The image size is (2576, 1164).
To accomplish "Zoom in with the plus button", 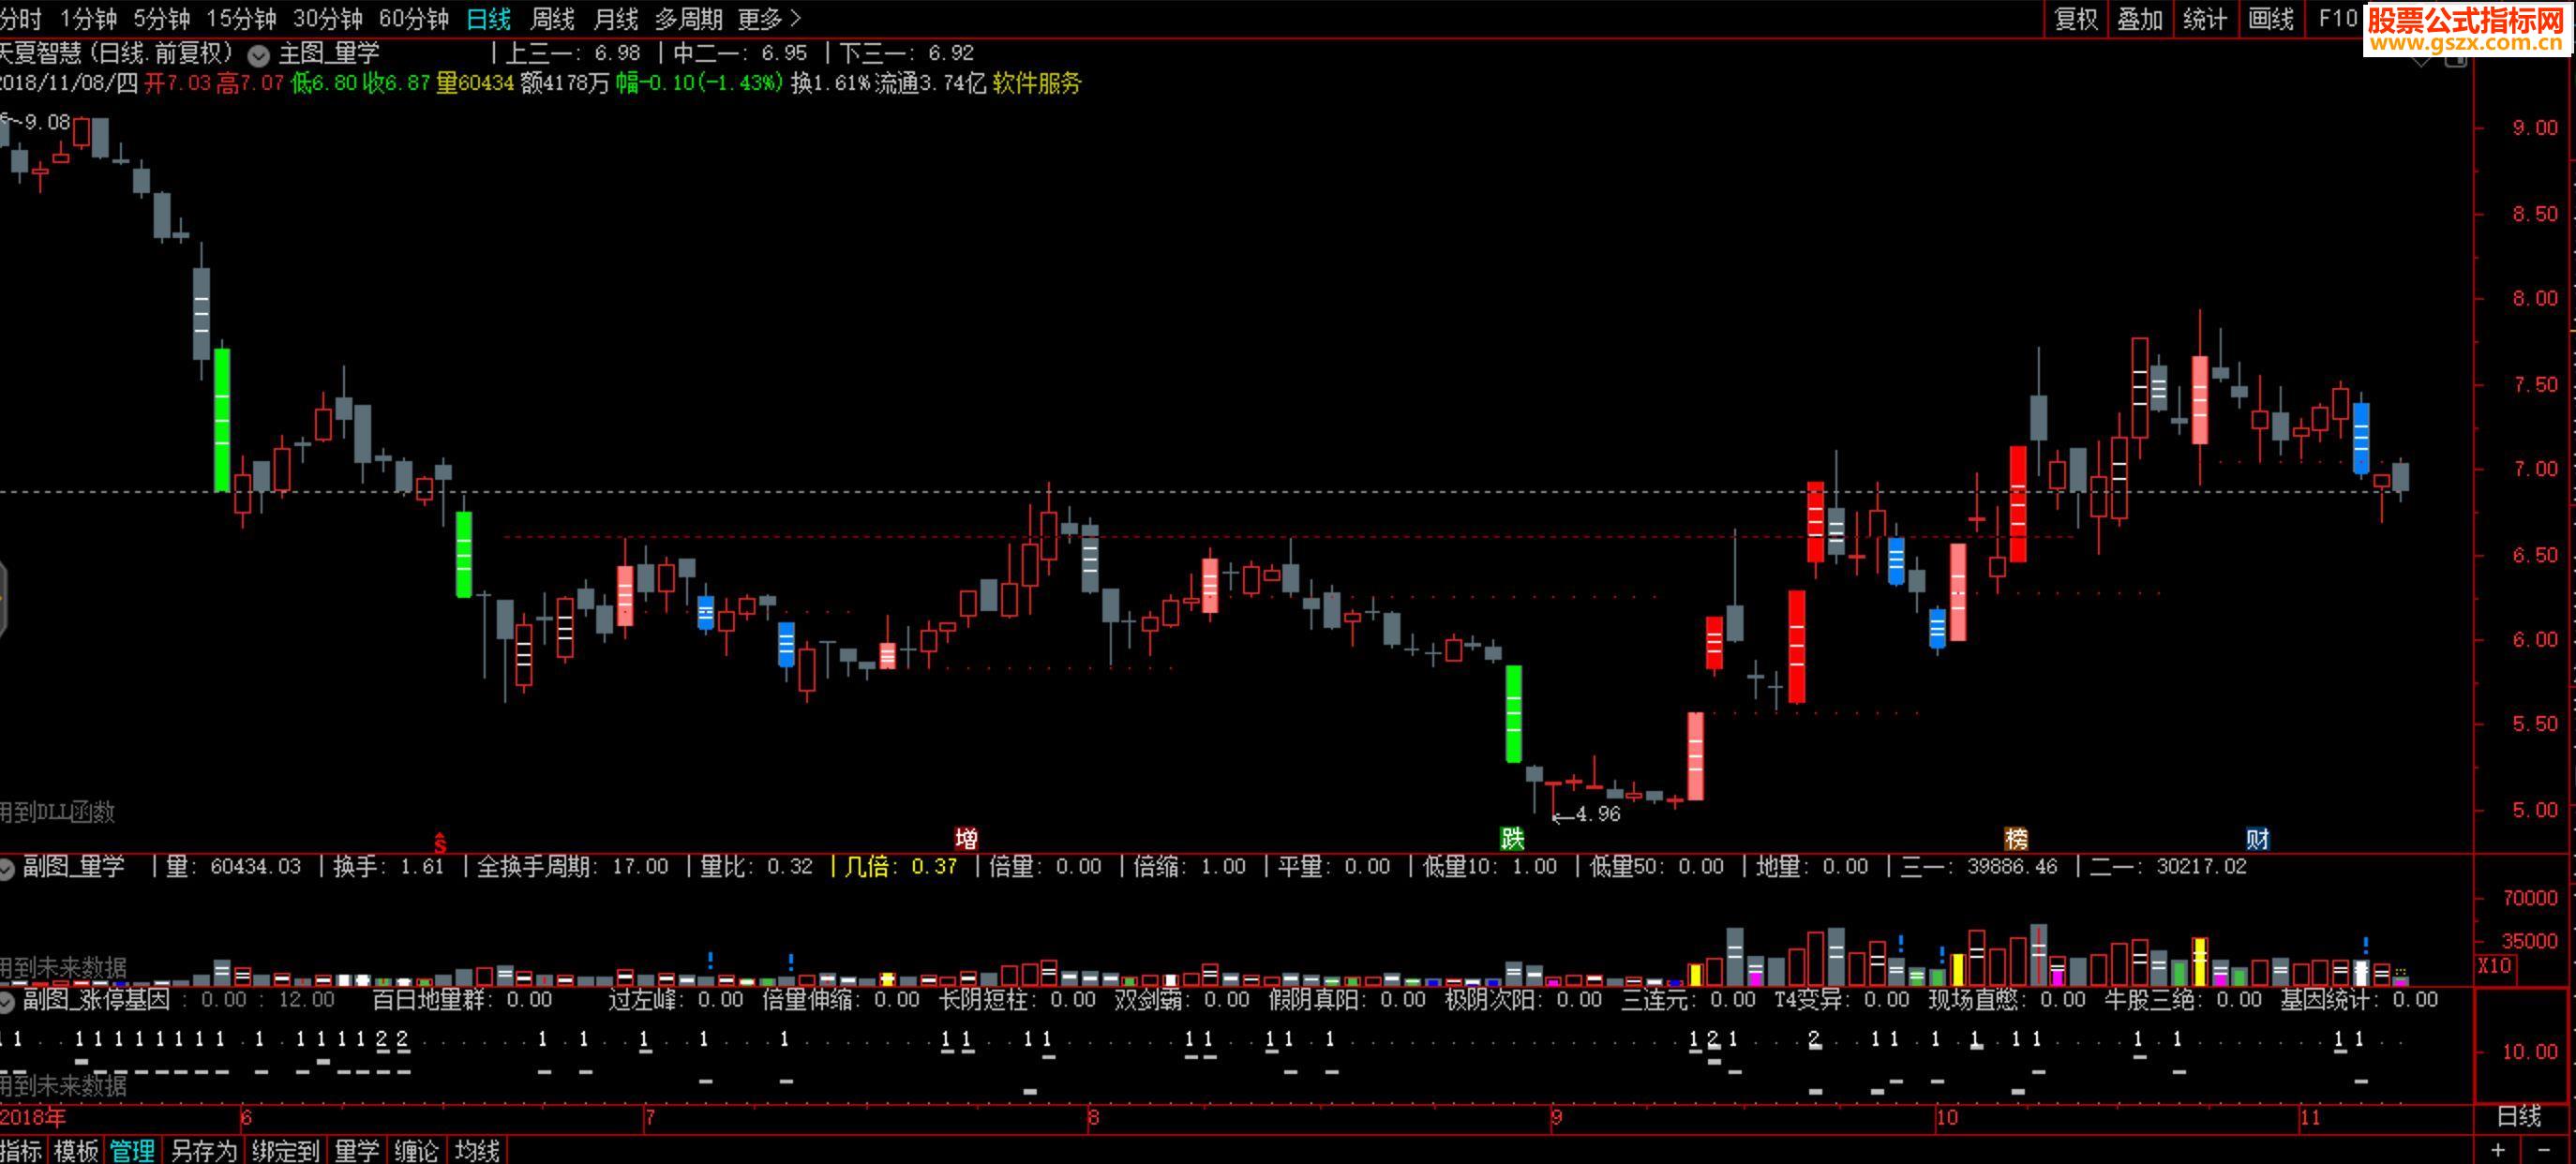I will click(2498, 1150).
